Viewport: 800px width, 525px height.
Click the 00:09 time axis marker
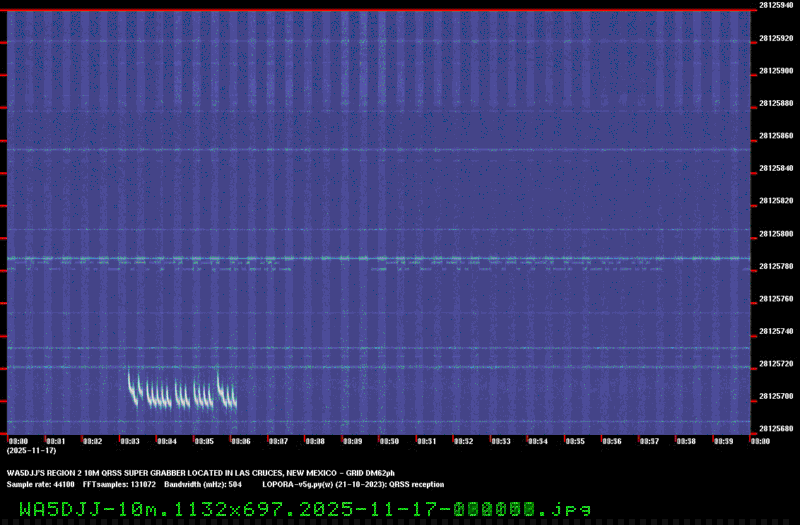[x=352, y=441]
